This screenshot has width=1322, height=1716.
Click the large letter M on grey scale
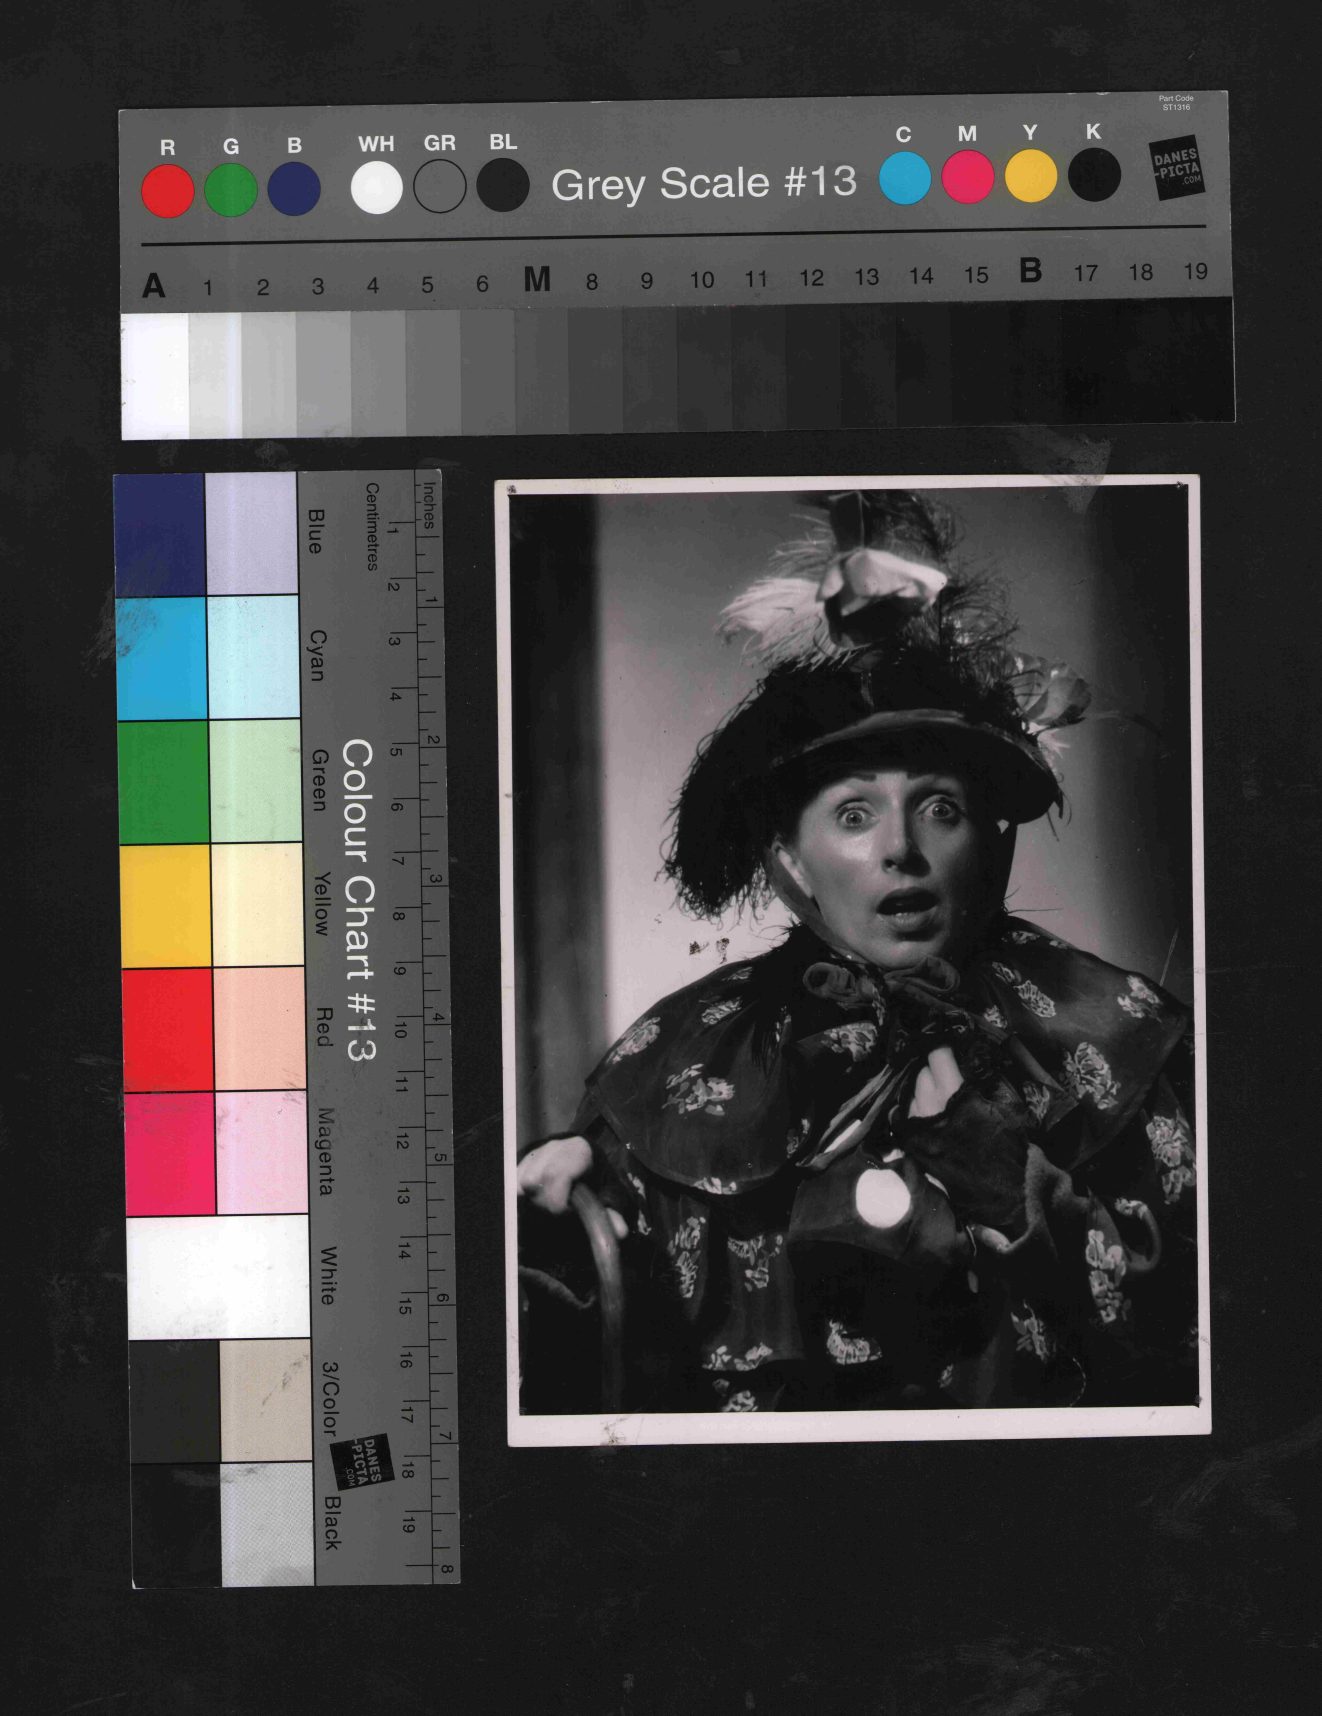537,280
